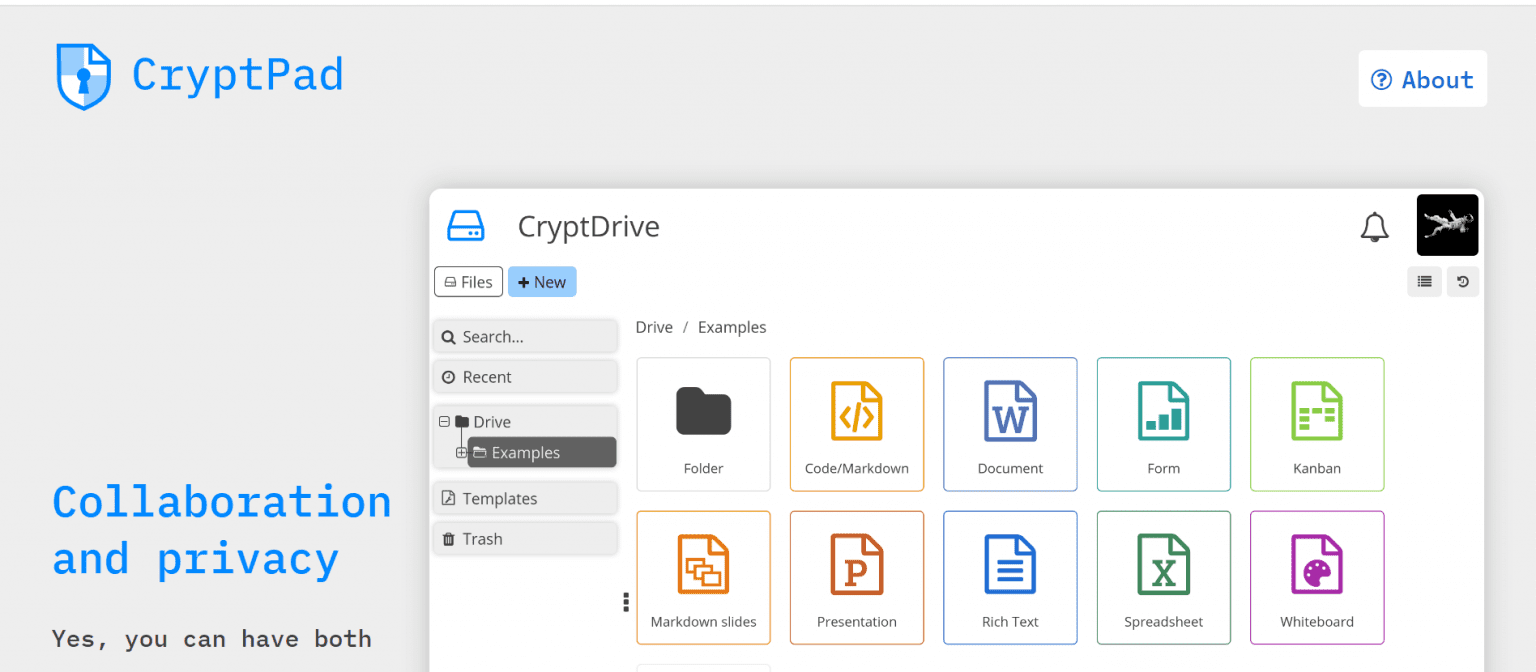The height and width of the screenshot is (672, 1536).
Task: Click Drive in the breadcrumb path
Action: pos(654,327)
